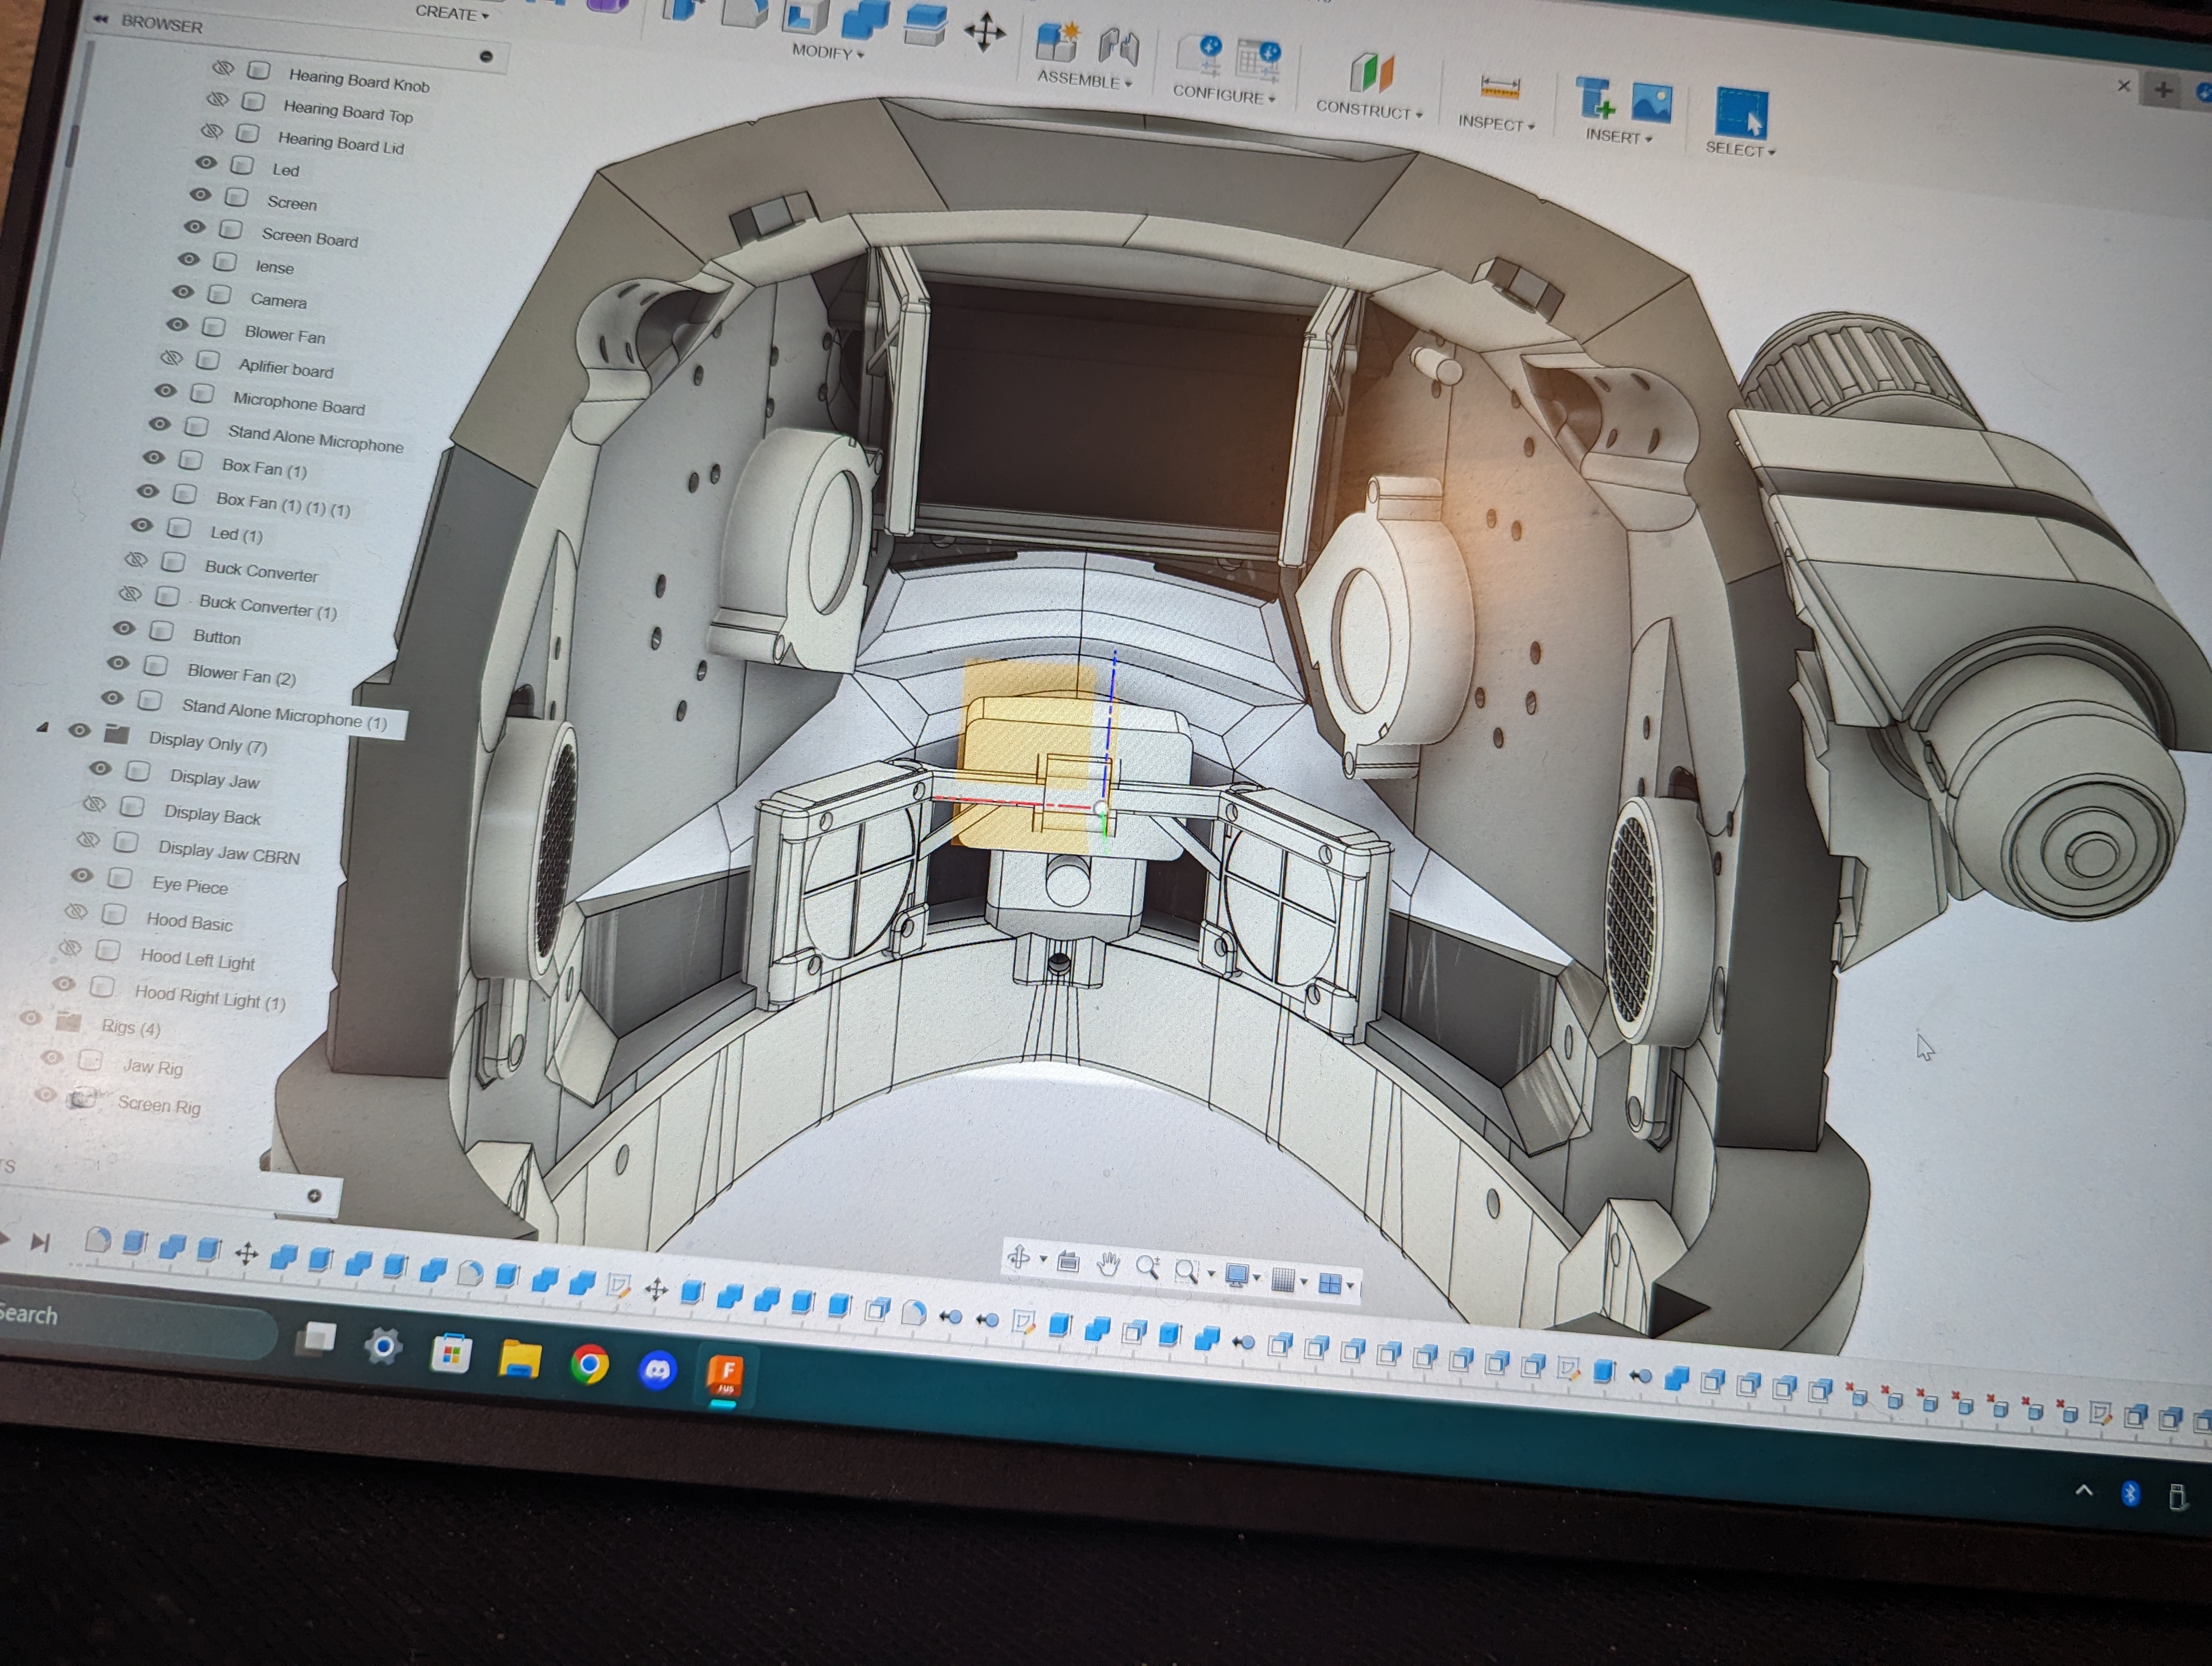
Task: Click the Zoom Window magnifier icon
Action: pos(1186,1271)
